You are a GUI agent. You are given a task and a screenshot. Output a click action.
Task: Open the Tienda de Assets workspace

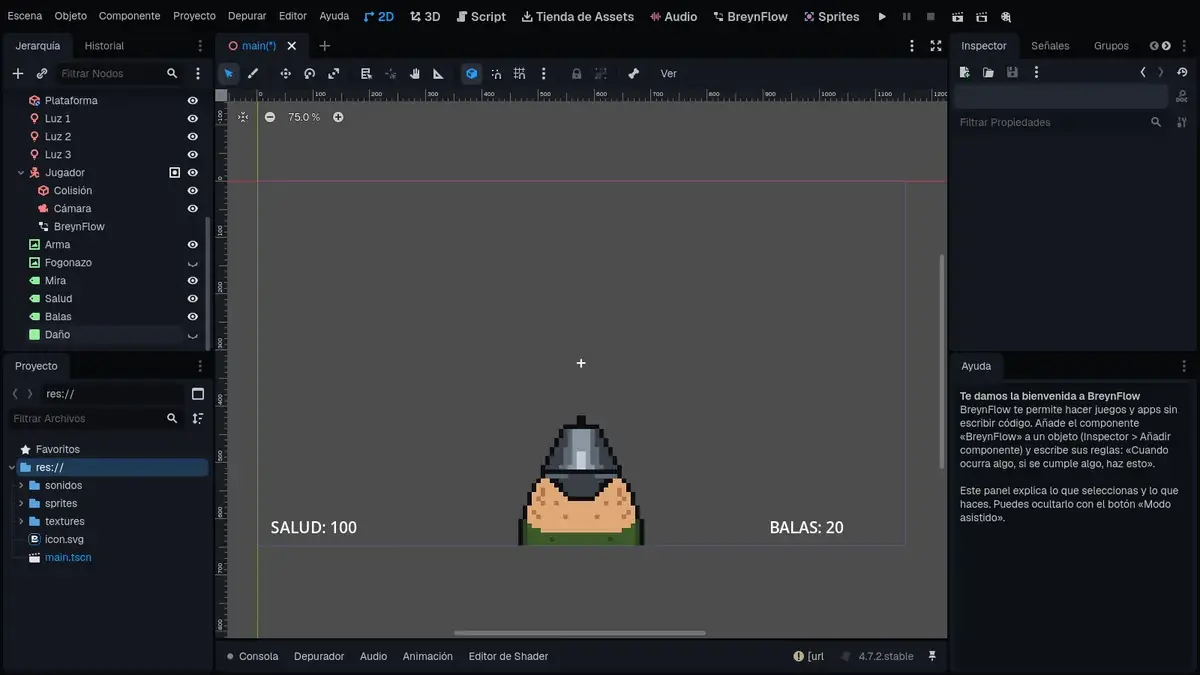[x=578, y=17]
